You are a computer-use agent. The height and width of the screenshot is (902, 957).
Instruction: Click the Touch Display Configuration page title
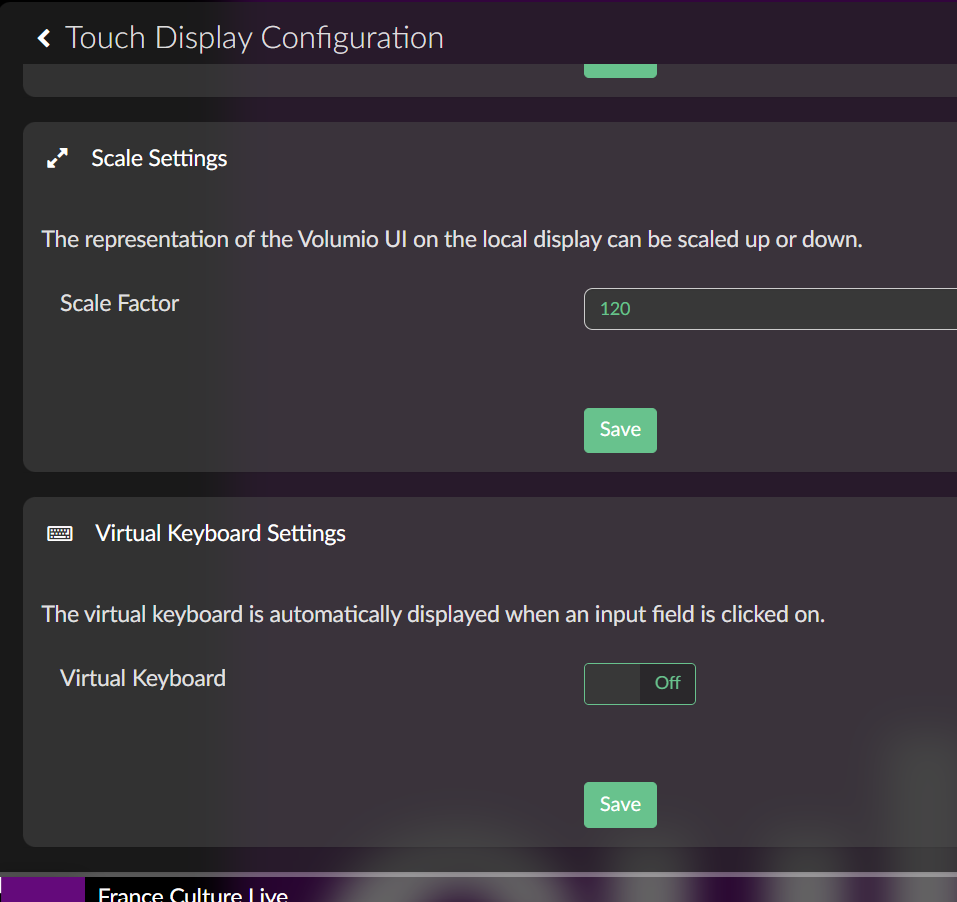point(254,38)
